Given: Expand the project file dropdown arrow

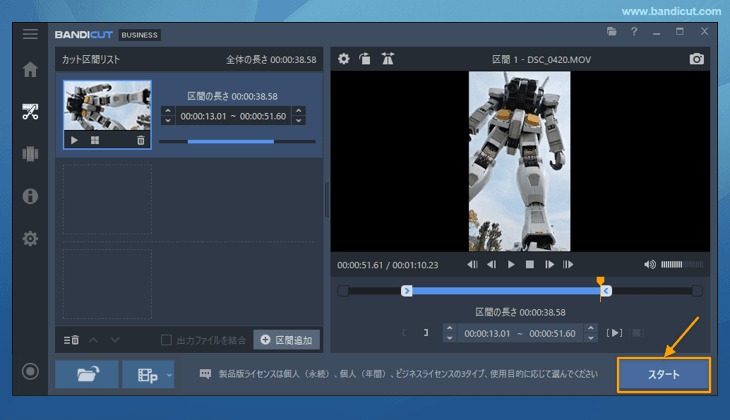Looking at the screenshot, I should click(169, 374).
